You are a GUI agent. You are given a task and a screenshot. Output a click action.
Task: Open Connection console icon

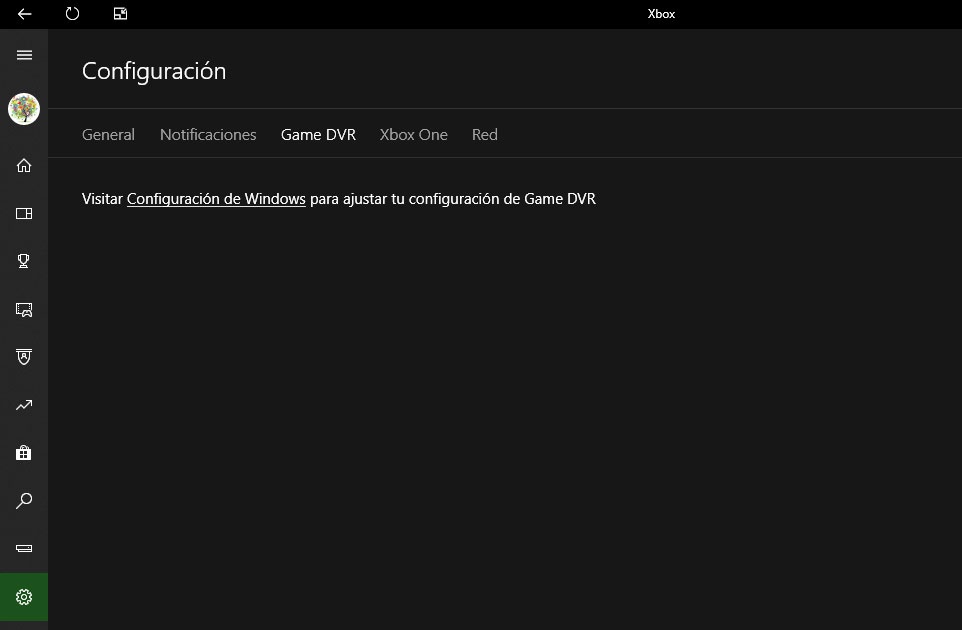pyautogui.click(x=24, y=548)
